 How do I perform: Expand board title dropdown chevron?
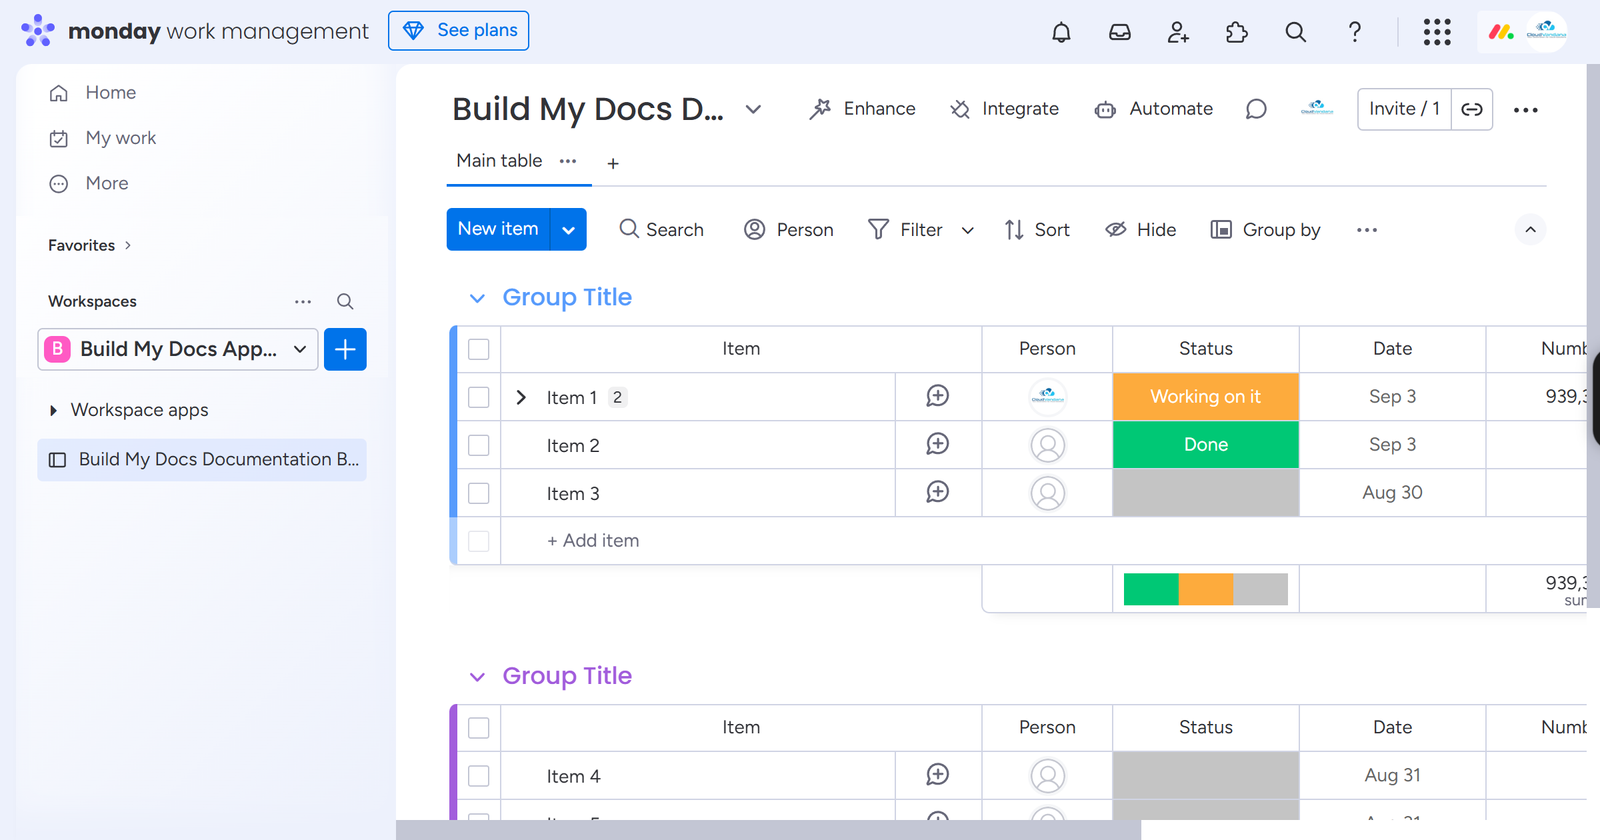tap(753, 109)
